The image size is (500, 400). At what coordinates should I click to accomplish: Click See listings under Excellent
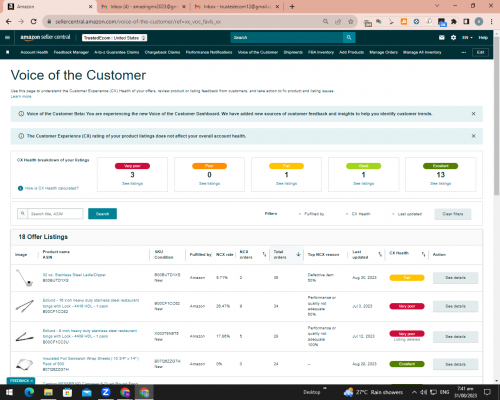440,184
